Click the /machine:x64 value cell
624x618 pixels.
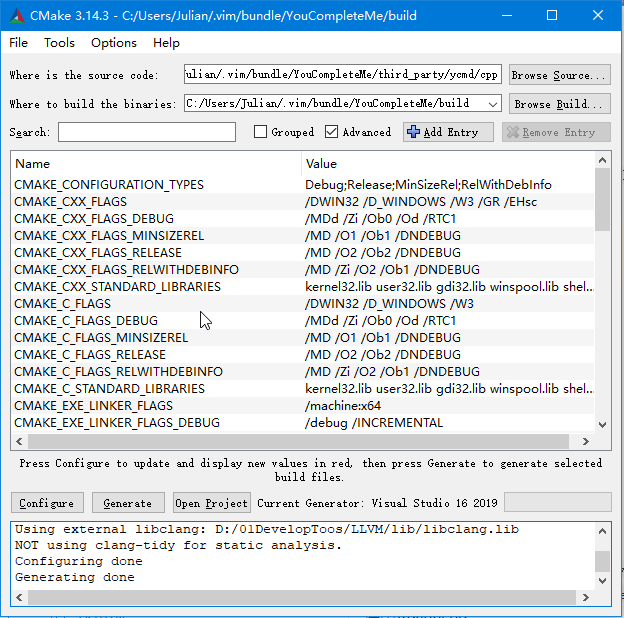(448, 406)
